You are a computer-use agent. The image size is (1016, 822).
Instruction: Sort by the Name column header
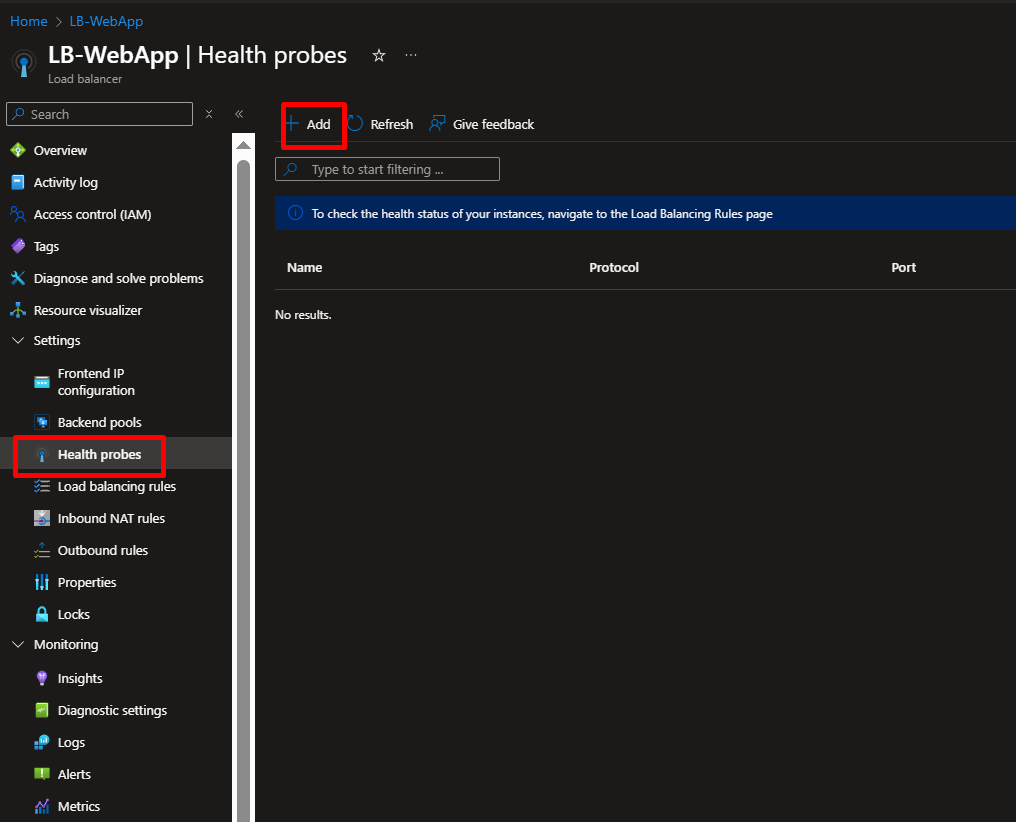304,267
